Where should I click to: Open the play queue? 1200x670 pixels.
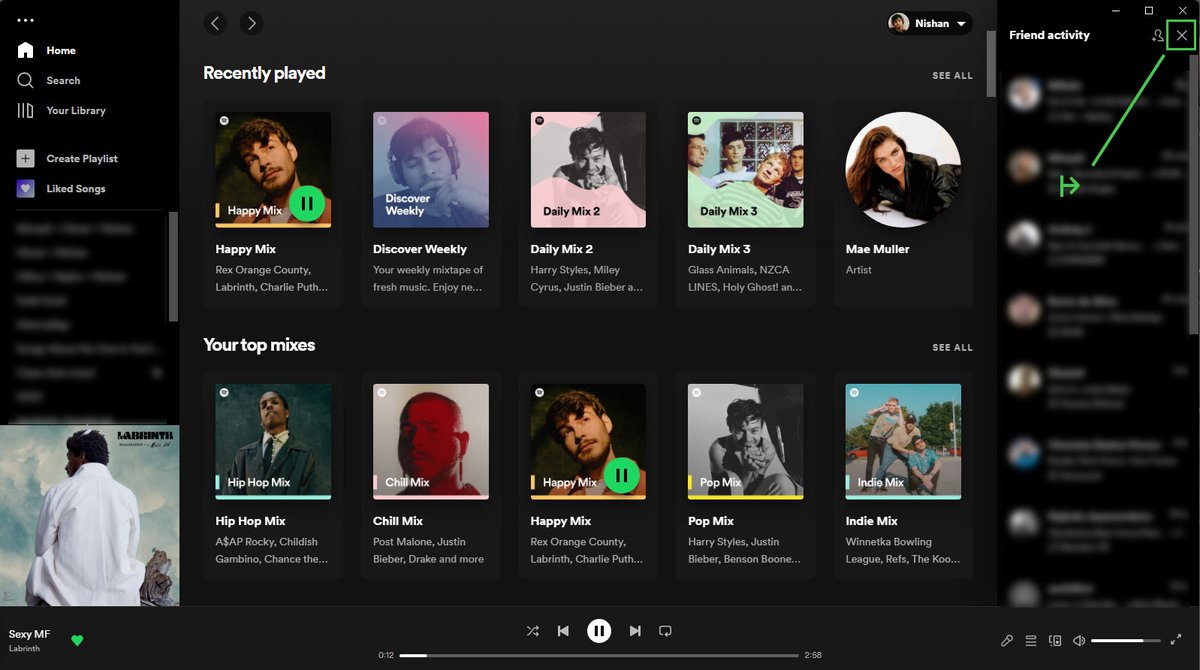coord(1031,640)
